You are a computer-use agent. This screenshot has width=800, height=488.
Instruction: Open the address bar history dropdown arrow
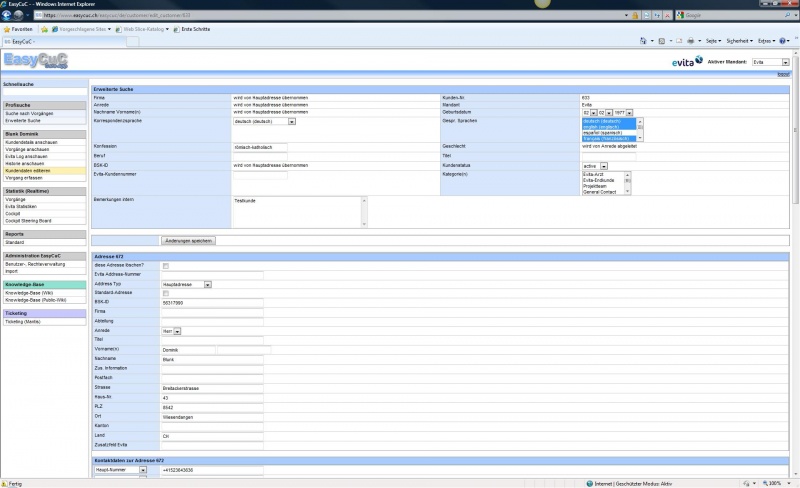pyautogui.click(x=626, y=15)
